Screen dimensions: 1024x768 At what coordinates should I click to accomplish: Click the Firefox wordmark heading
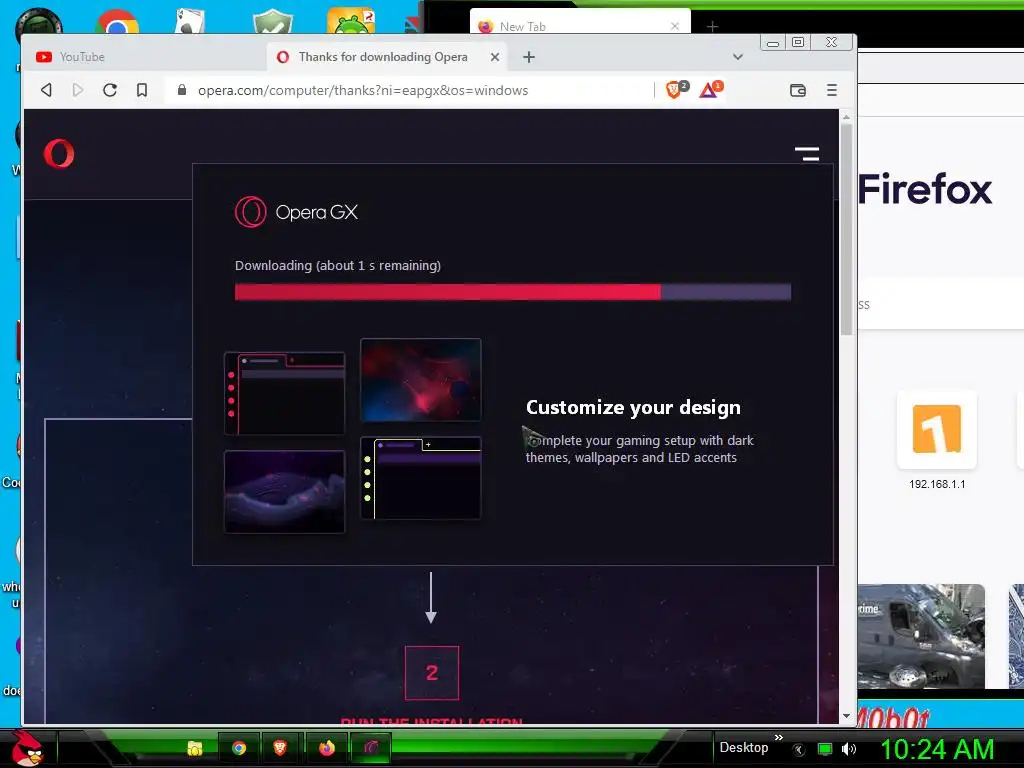925,189
